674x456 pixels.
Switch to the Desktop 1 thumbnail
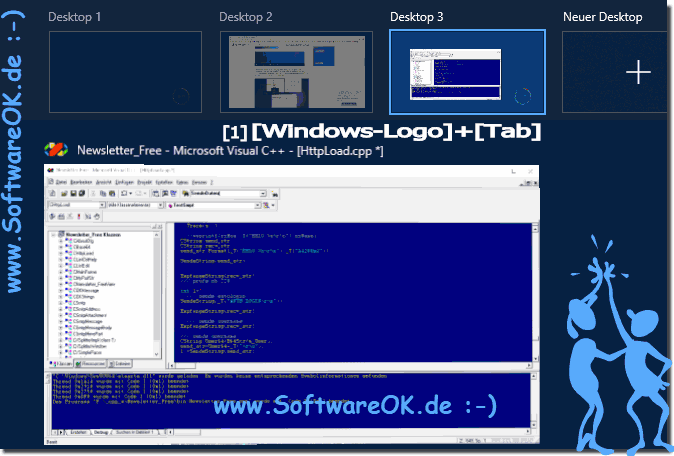tap(125, 72)
